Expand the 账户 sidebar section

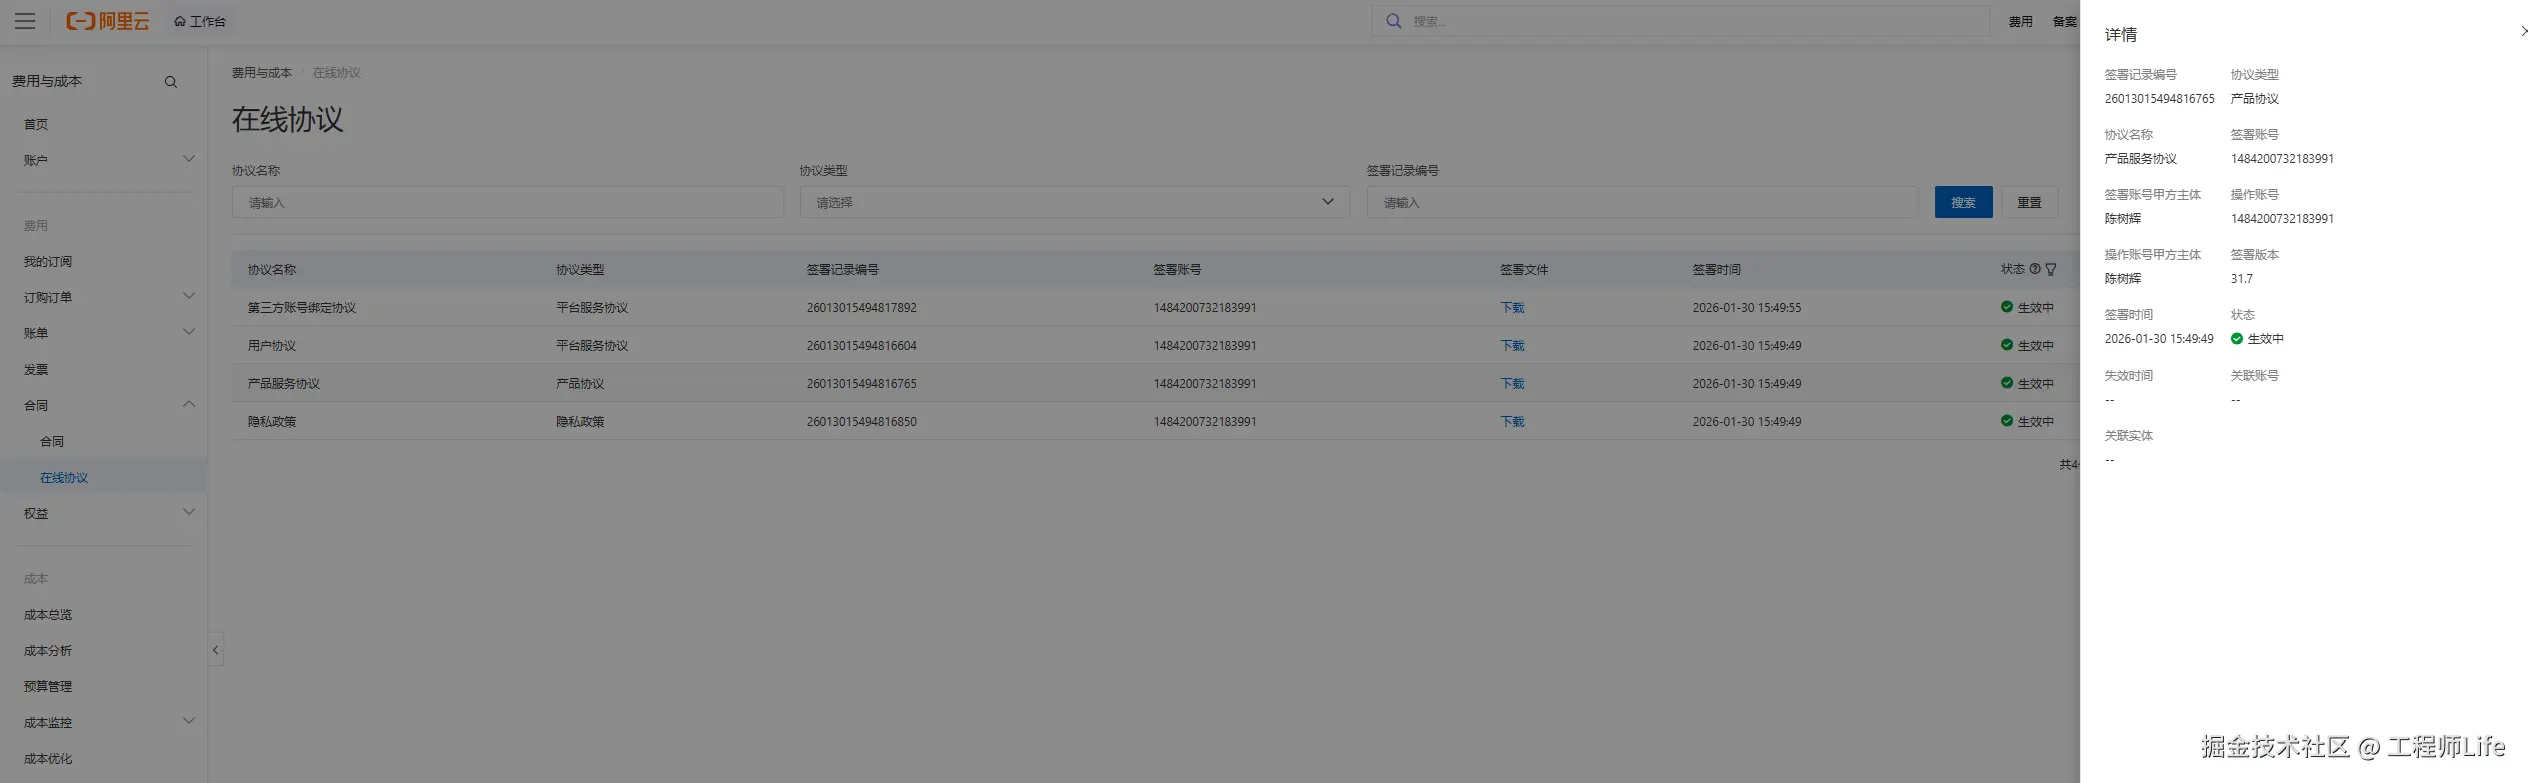(x=188, y=159)
